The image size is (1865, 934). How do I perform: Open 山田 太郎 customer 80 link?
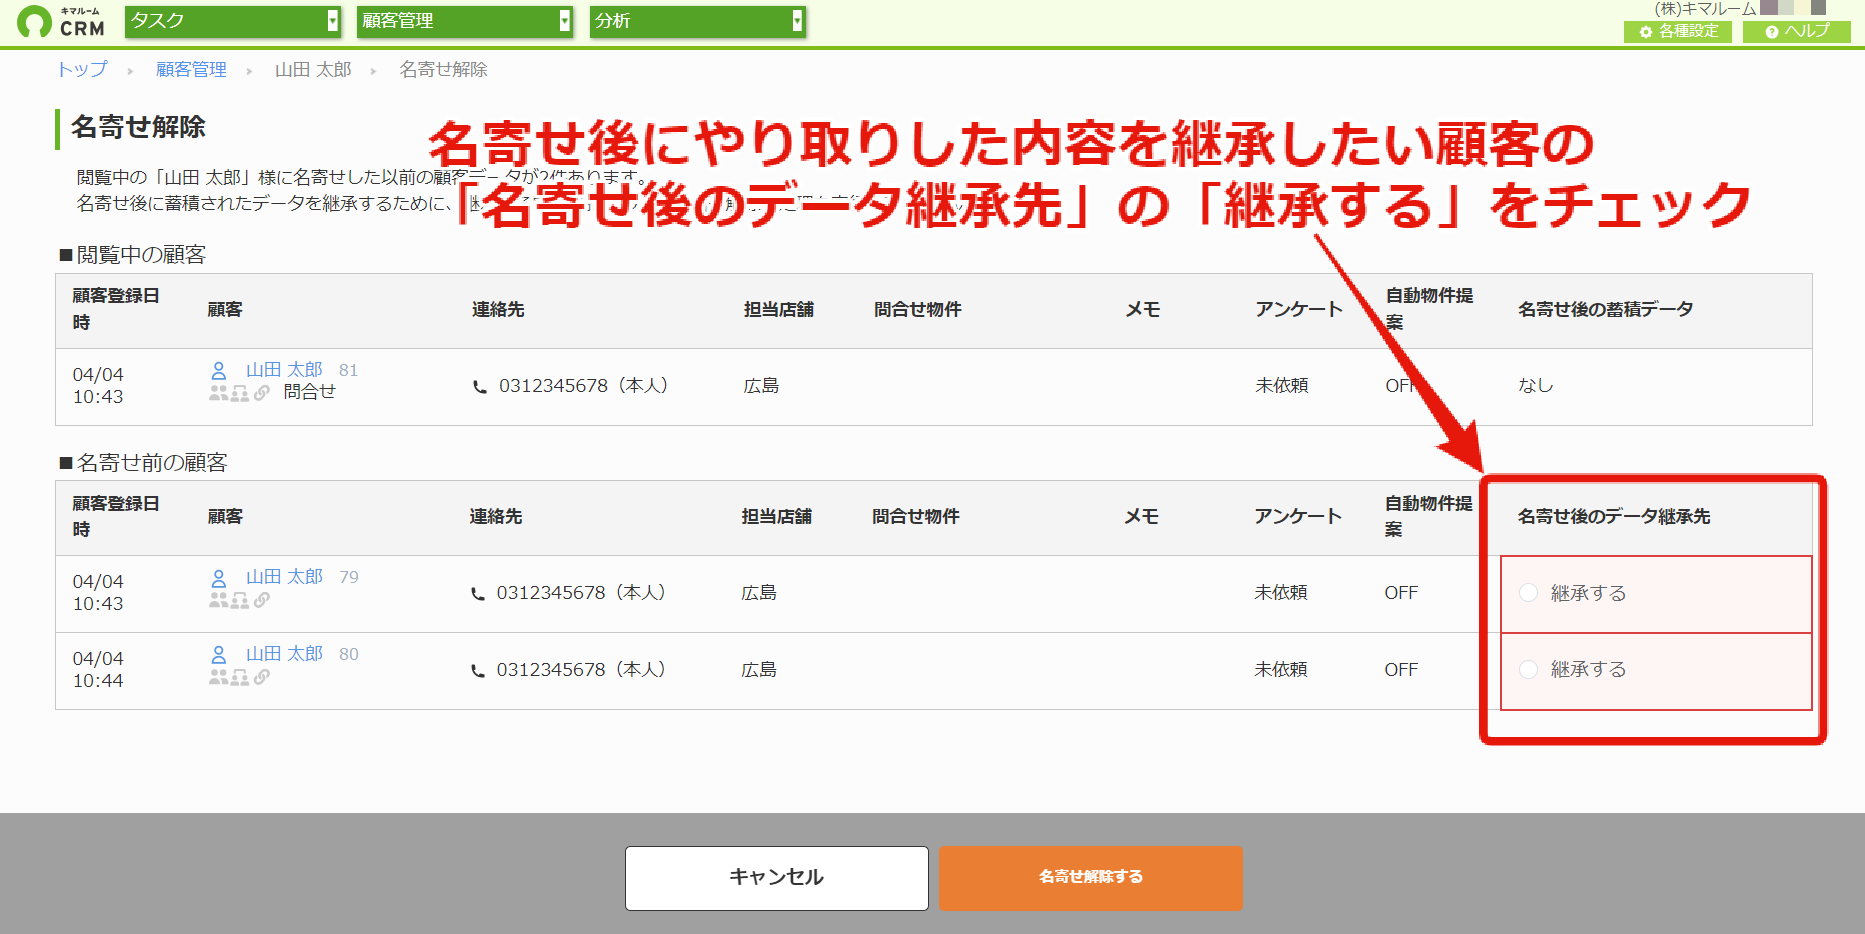284,654
